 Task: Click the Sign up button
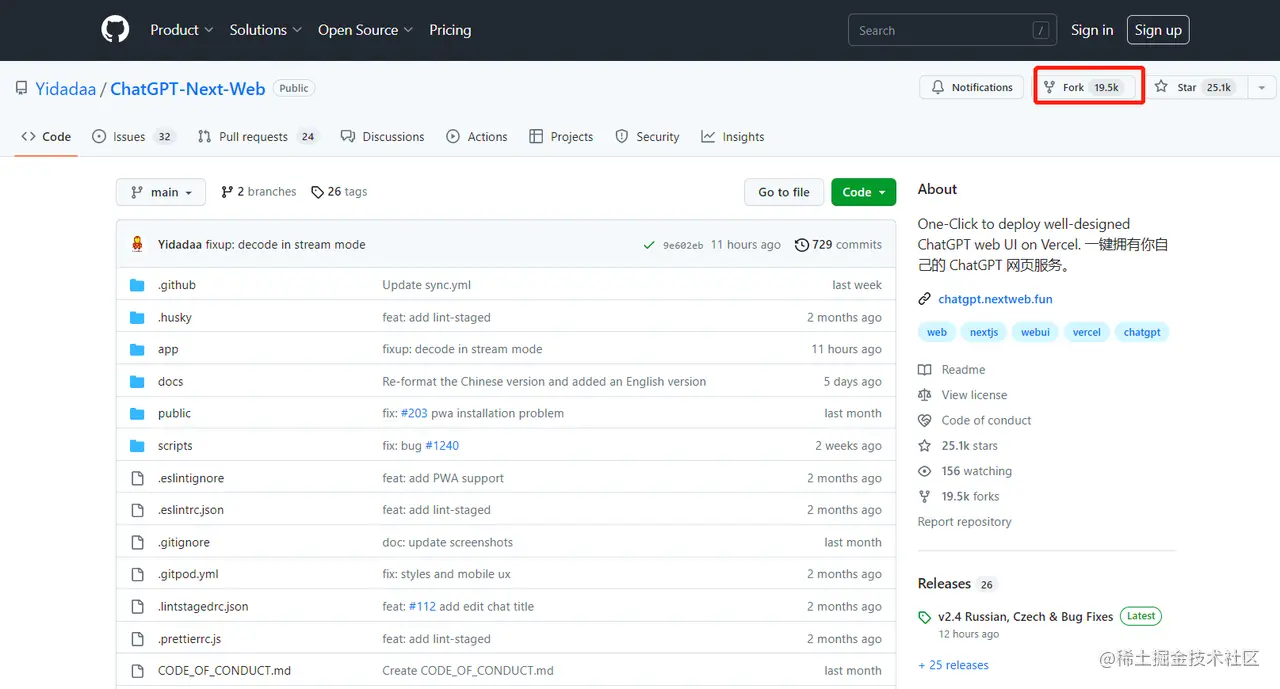(1158, 30)
